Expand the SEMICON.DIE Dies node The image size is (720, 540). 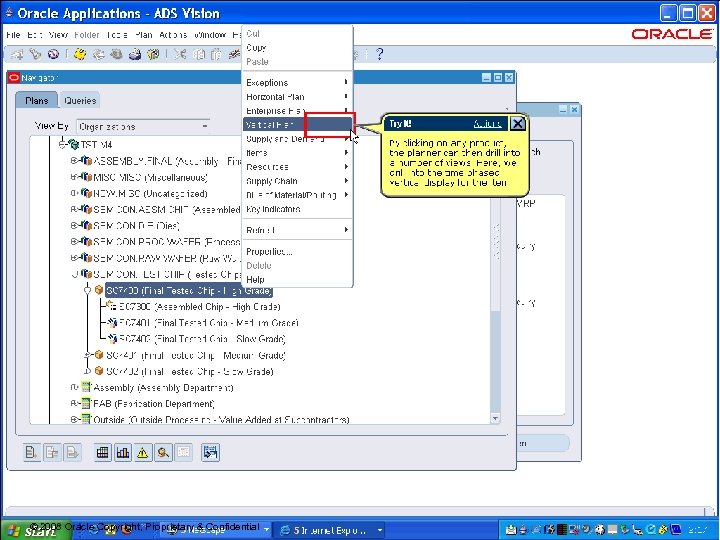click(73, 225)
